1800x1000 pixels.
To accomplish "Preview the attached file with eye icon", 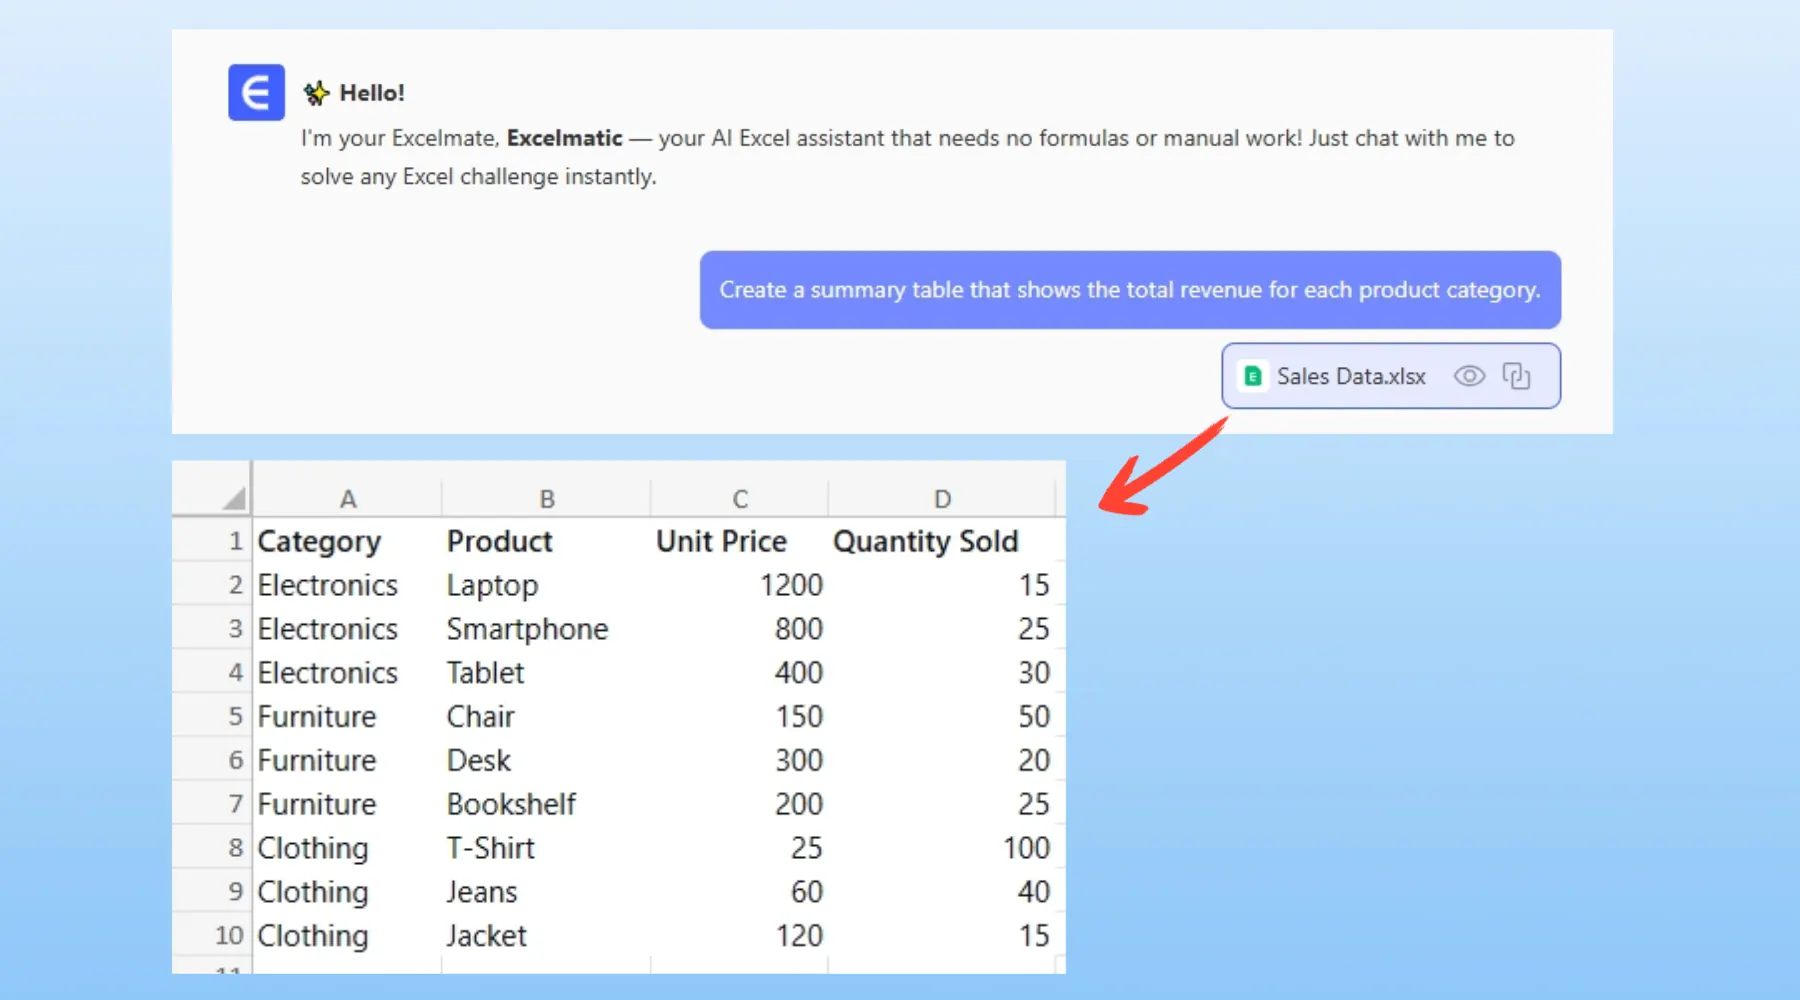I will click(1469, 376).
